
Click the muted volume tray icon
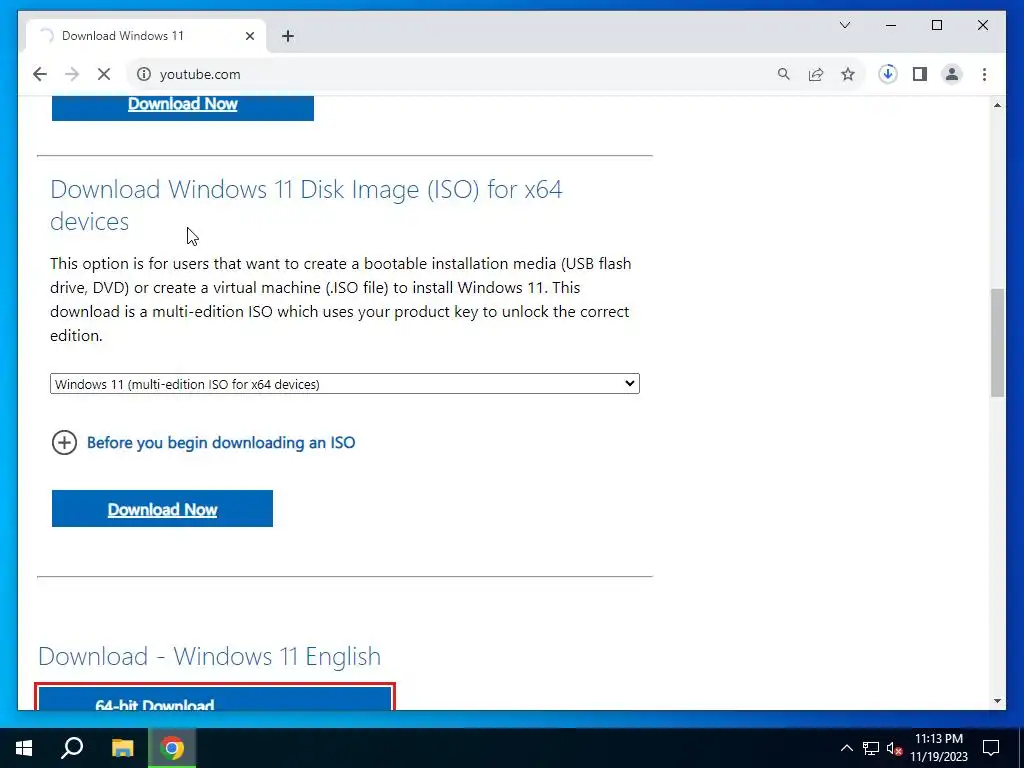(894, 748)
